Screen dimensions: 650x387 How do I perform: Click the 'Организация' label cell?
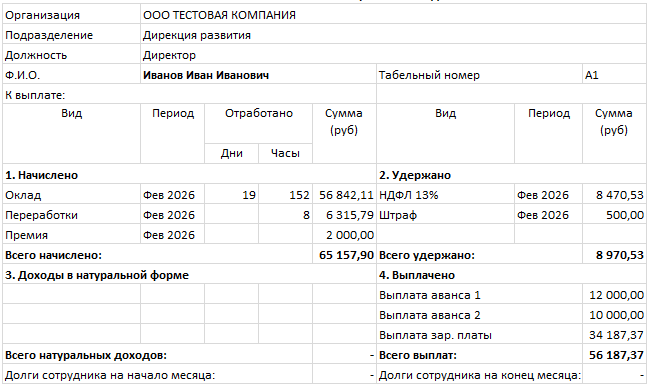click(71, 15)
